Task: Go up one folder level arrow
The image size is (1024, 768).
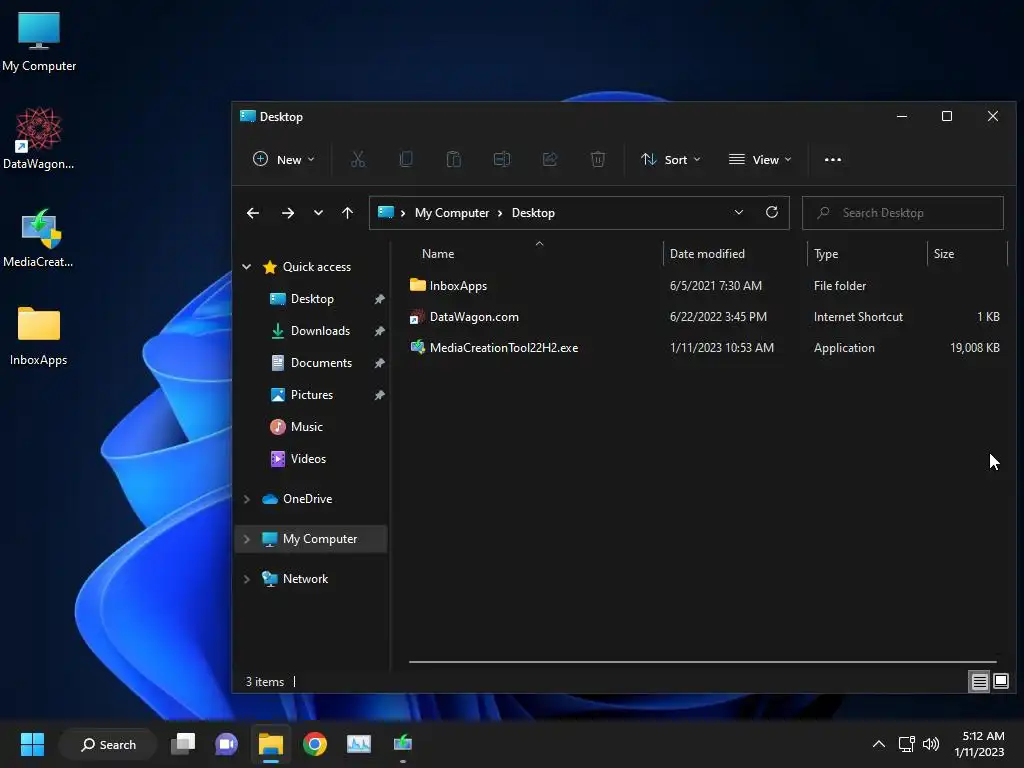Action: tap(347, 213)
